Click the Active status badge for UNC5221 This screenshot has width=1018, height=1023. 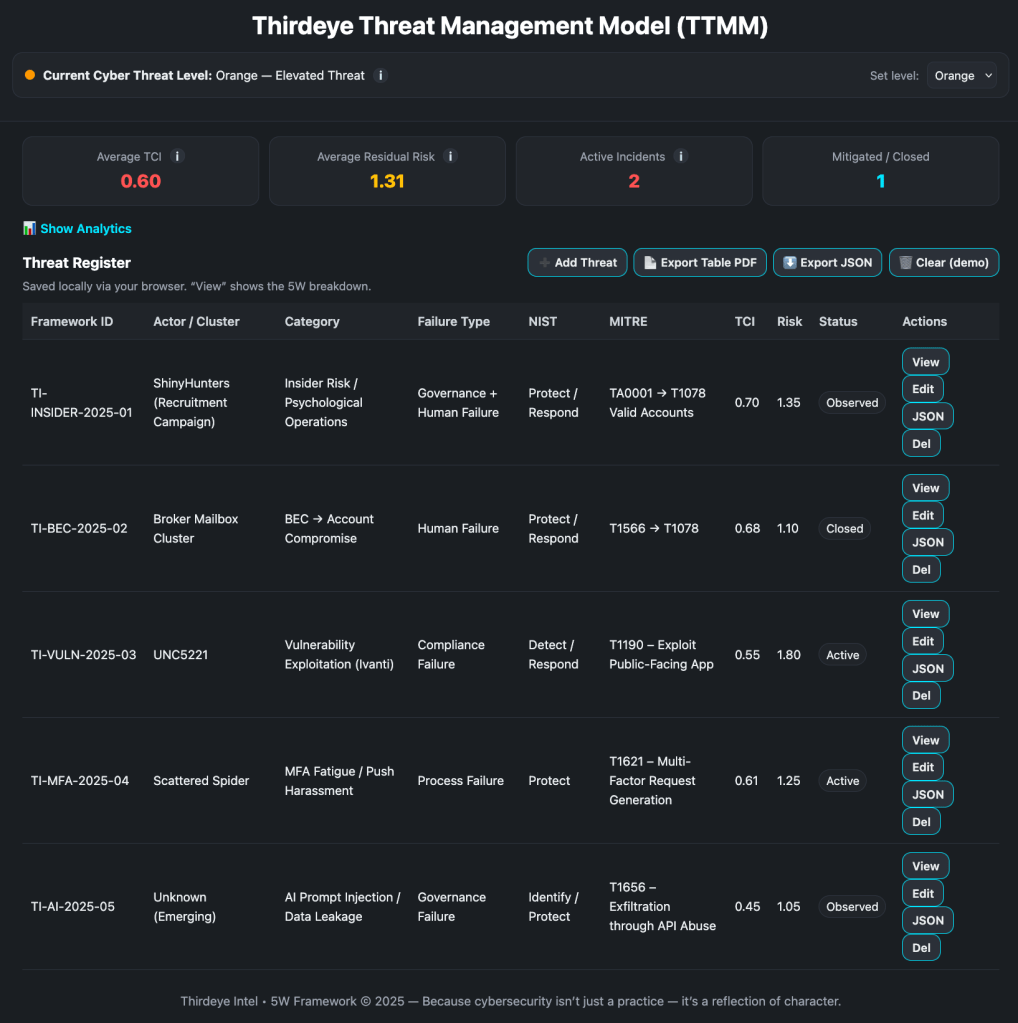tap(842, 655)
